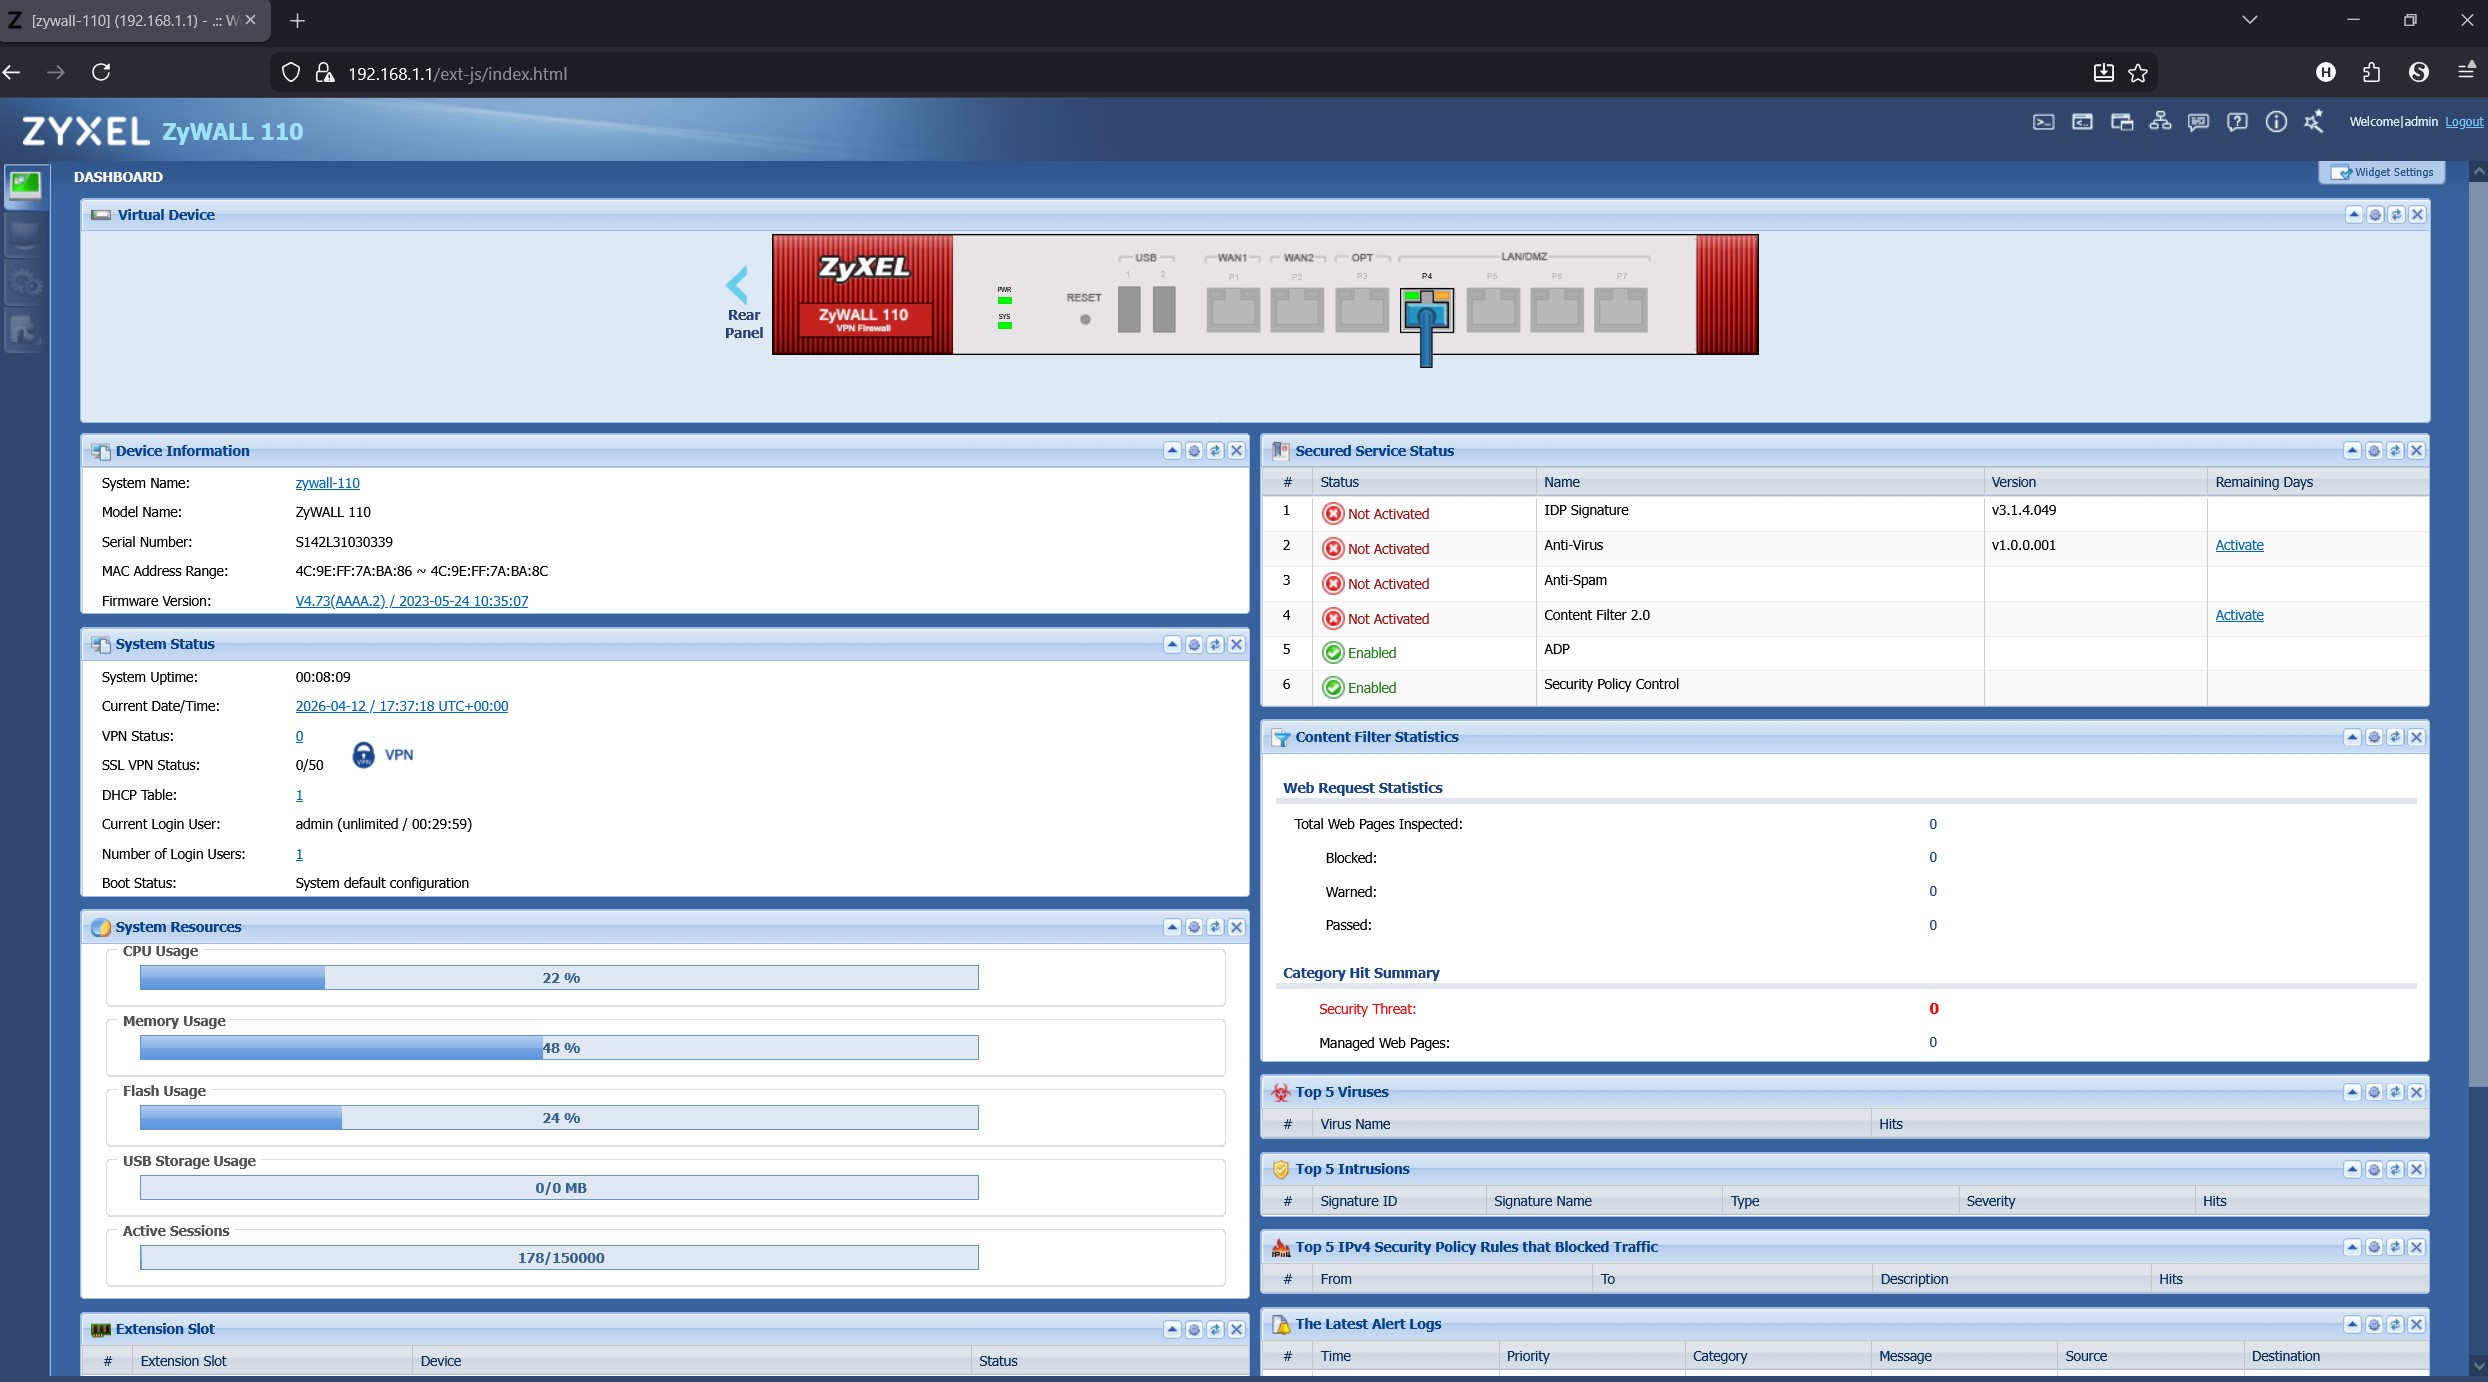The height and width of the screenshot is (1382, 2488).
Task: Click the VPN lock icon in System Status
Action: [x=364, y=755]
